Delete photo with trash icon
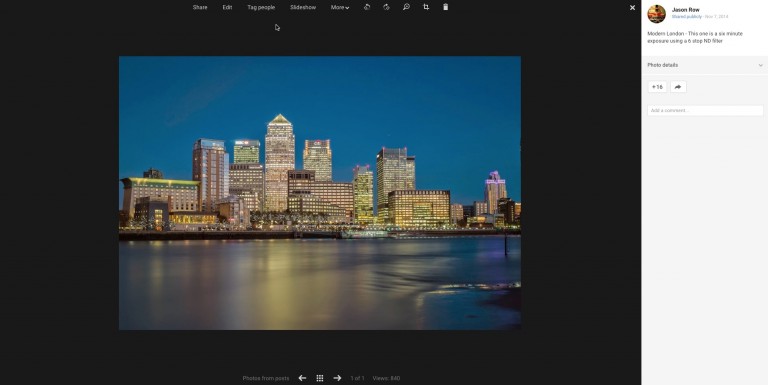This screenshot has height=385, width=768. [x=445, y=7]
